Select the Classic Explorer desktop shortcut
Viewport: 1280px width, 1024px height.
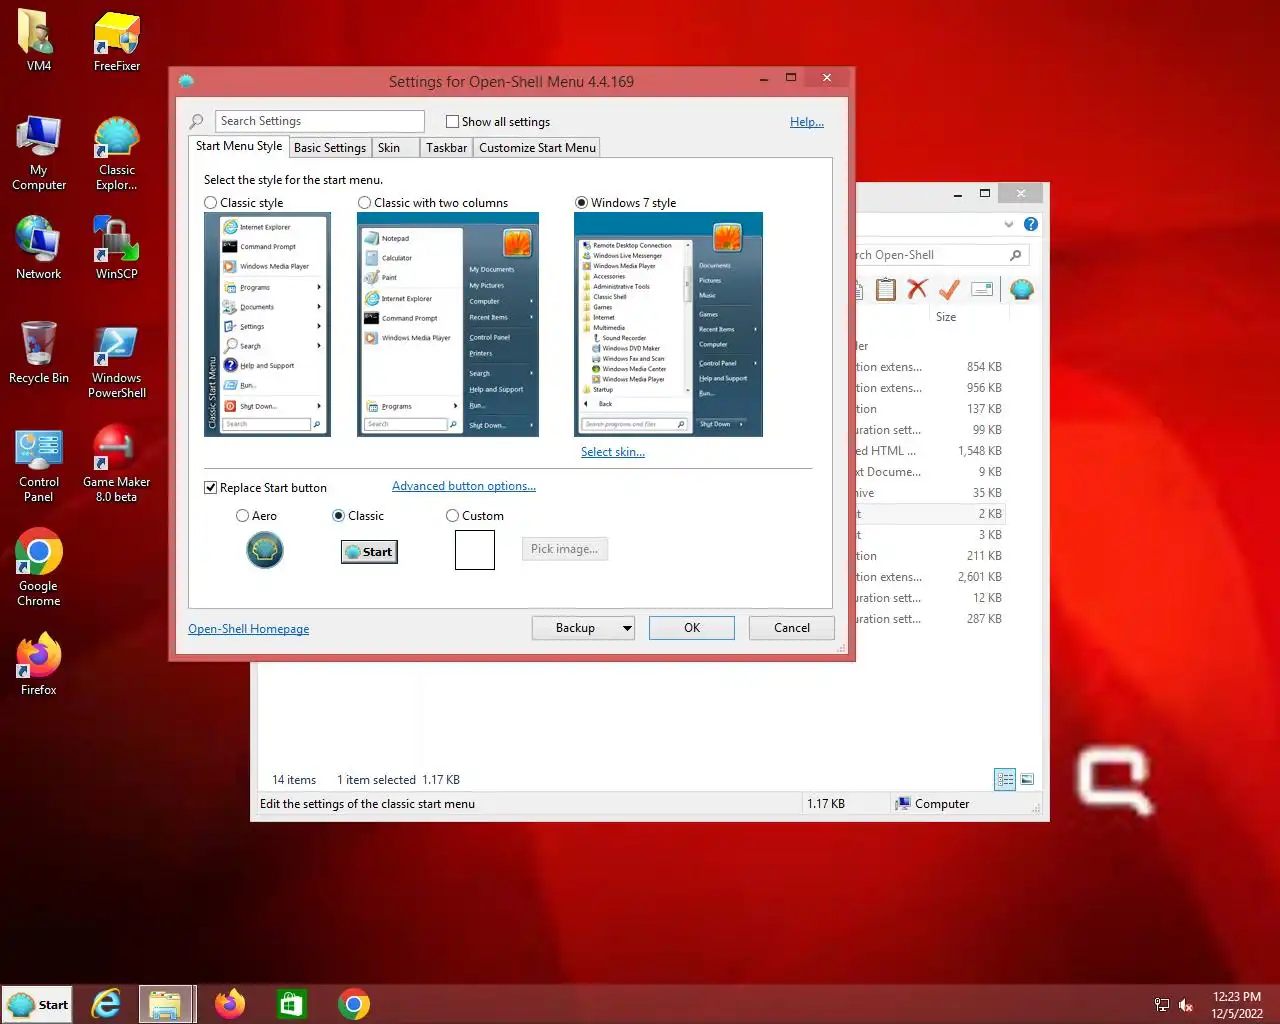point(116,152)
